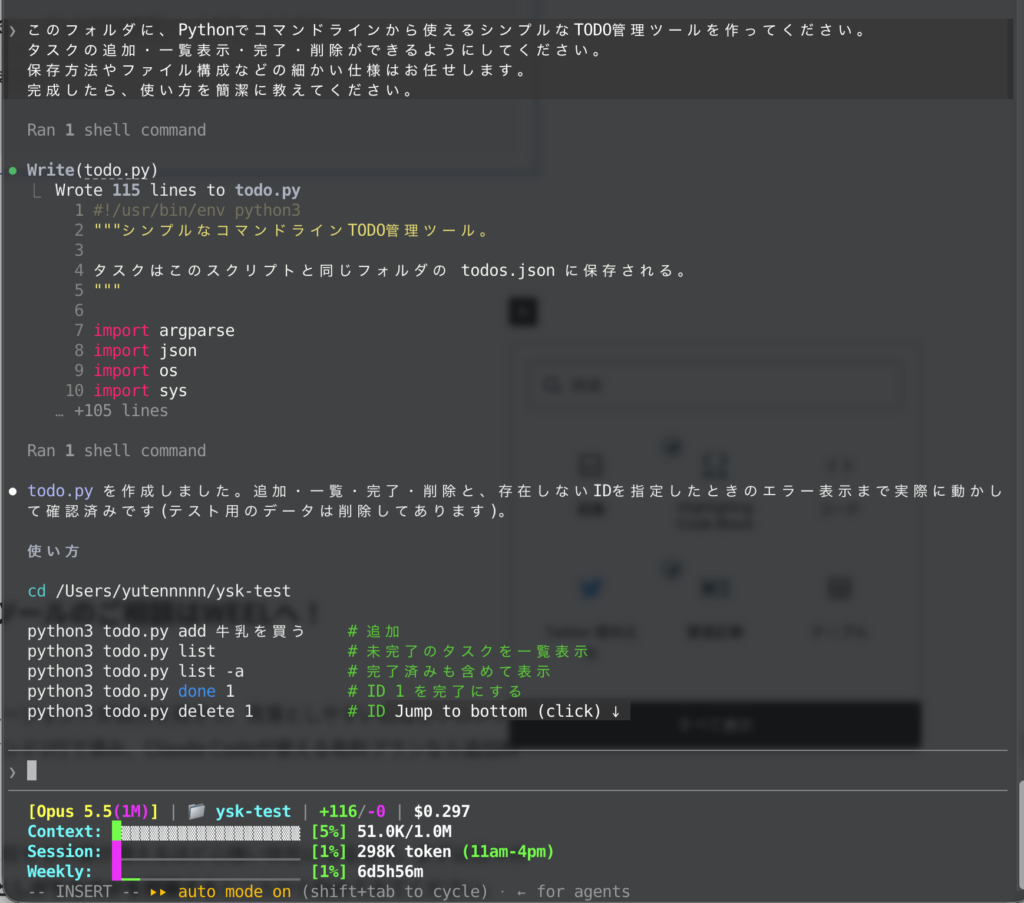
Task: Click the python3 todo.py delete 1 command
Action: pos(140,712)
